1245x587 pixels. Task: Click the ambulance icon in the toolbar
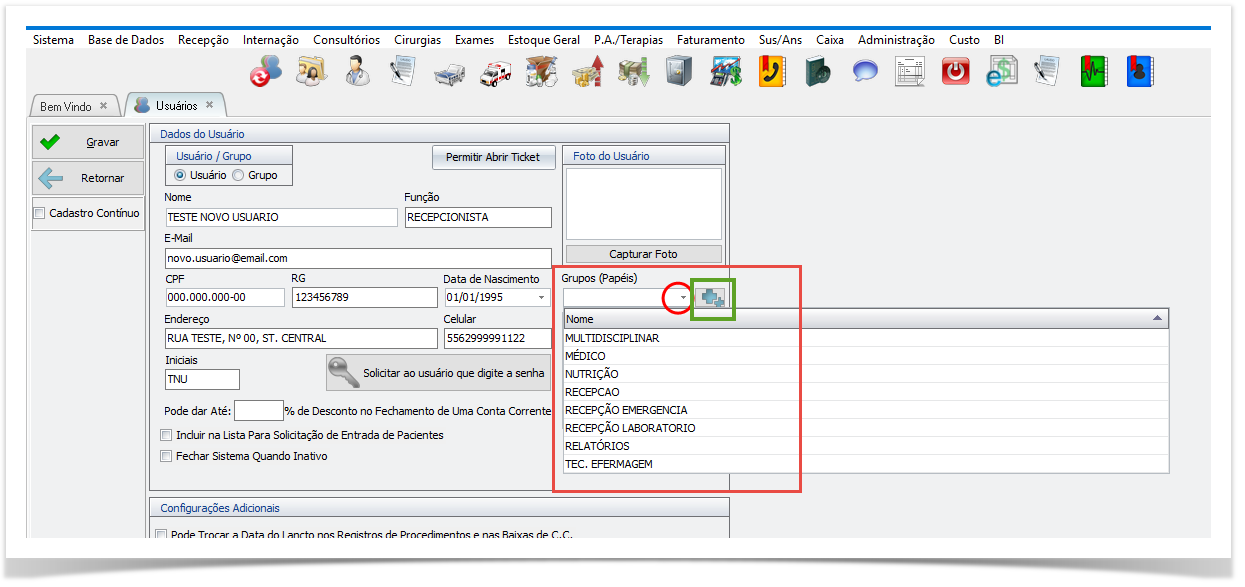tap(495, 72)
